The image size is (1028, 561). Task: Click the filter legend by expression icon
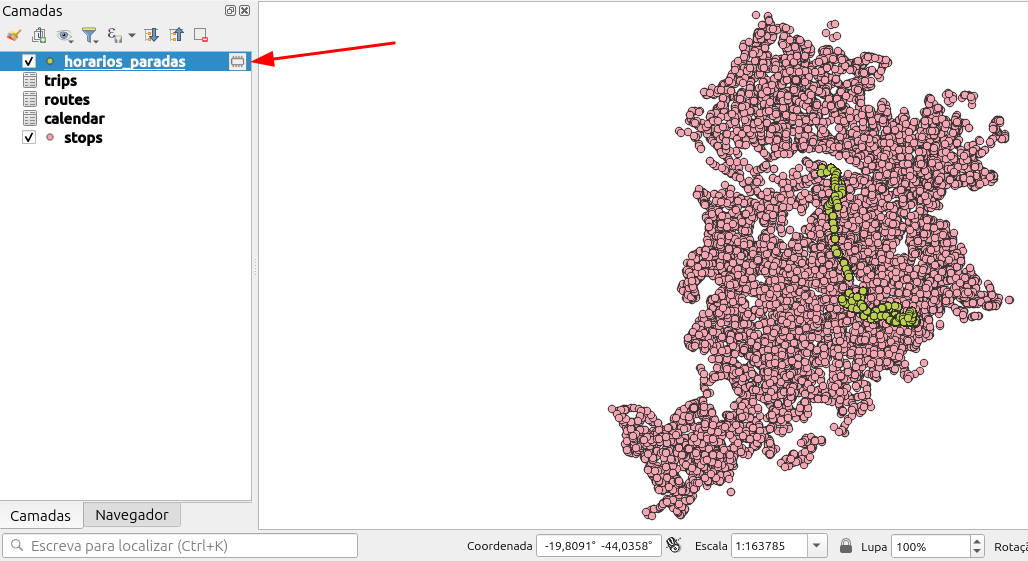(x=115, y=35)
